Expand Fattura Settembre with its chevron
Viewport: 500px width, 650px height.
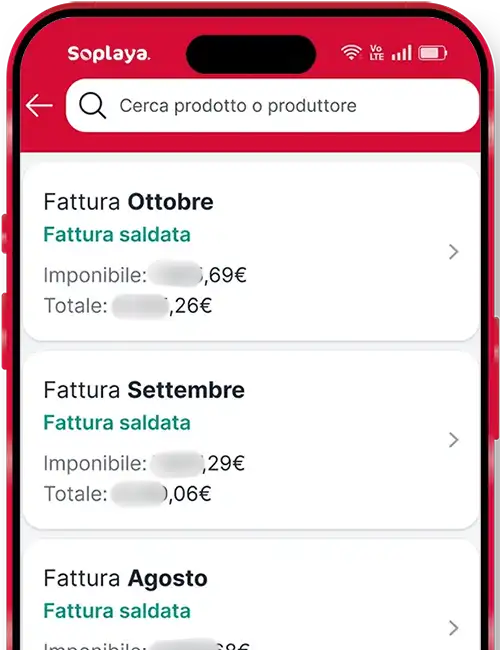tap(454, 440)
